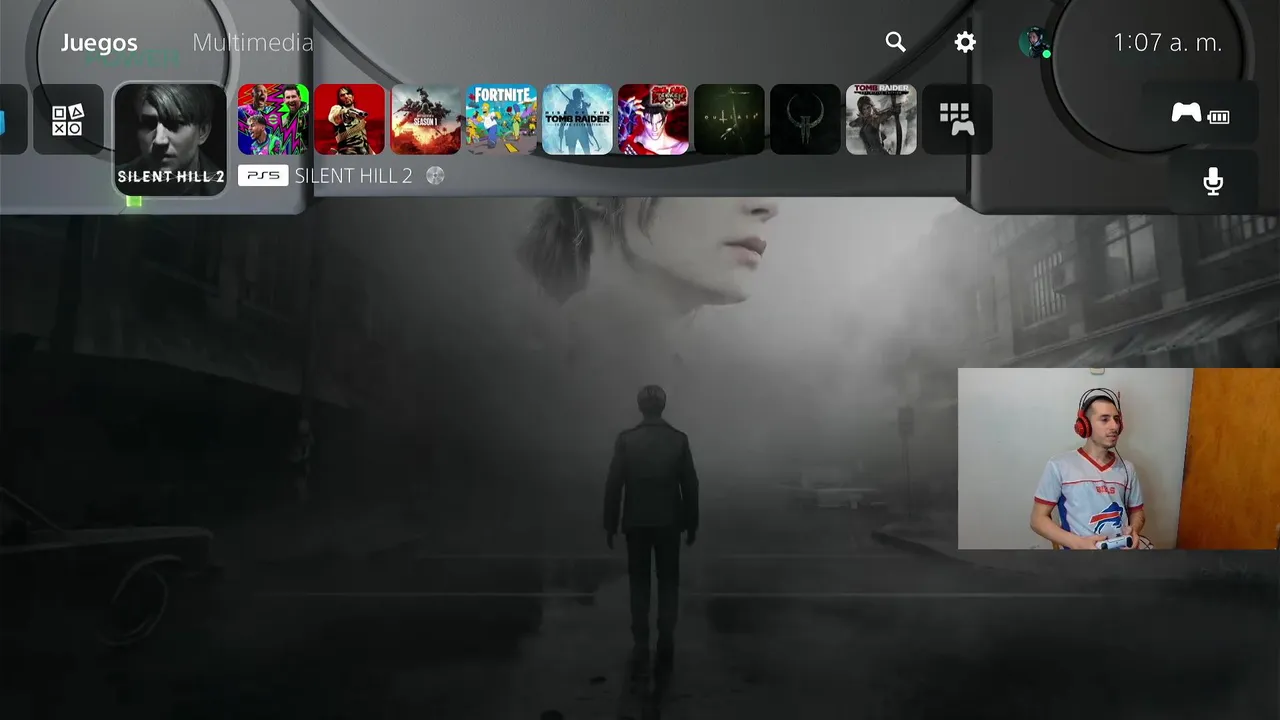The width and height of the screenshot is (1280, 720).
Task: Select the Silent Hill 2 game tile
Action: pos(171,139)
